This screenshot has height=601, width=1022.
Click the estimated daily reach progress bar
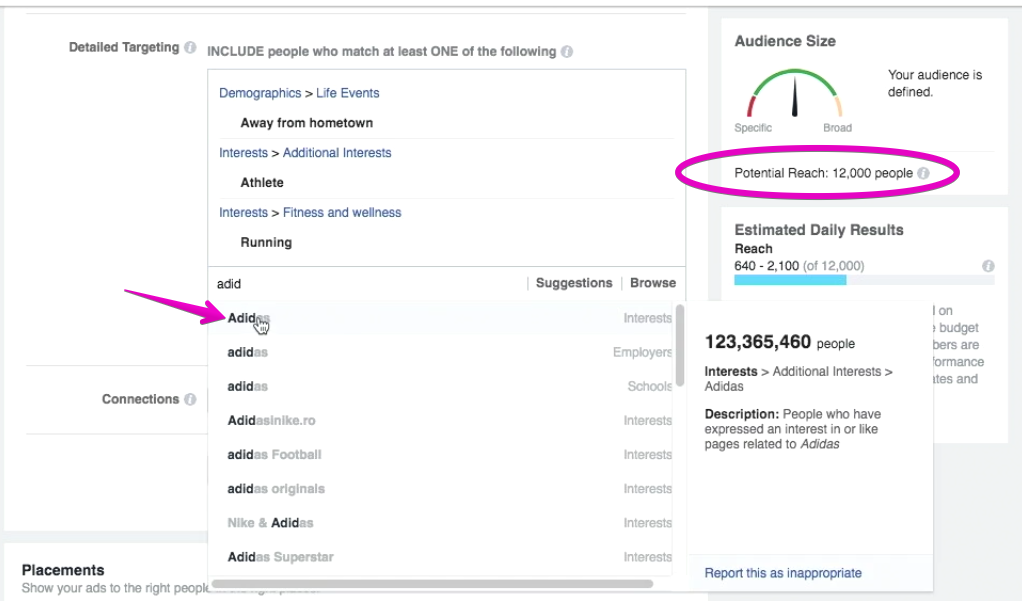864,280
